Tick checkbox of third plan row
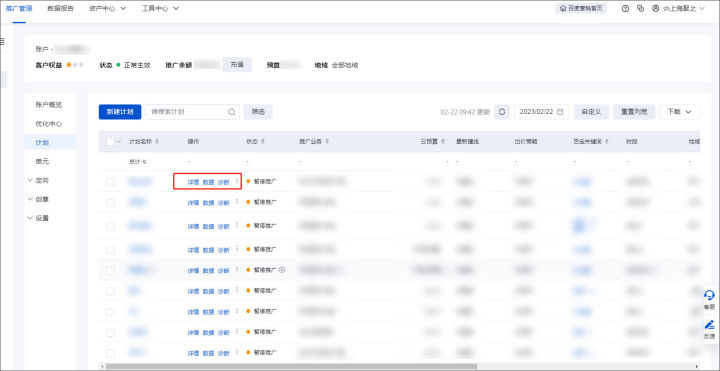The width and height of the screenshot is (720, 371). [110, 226]
